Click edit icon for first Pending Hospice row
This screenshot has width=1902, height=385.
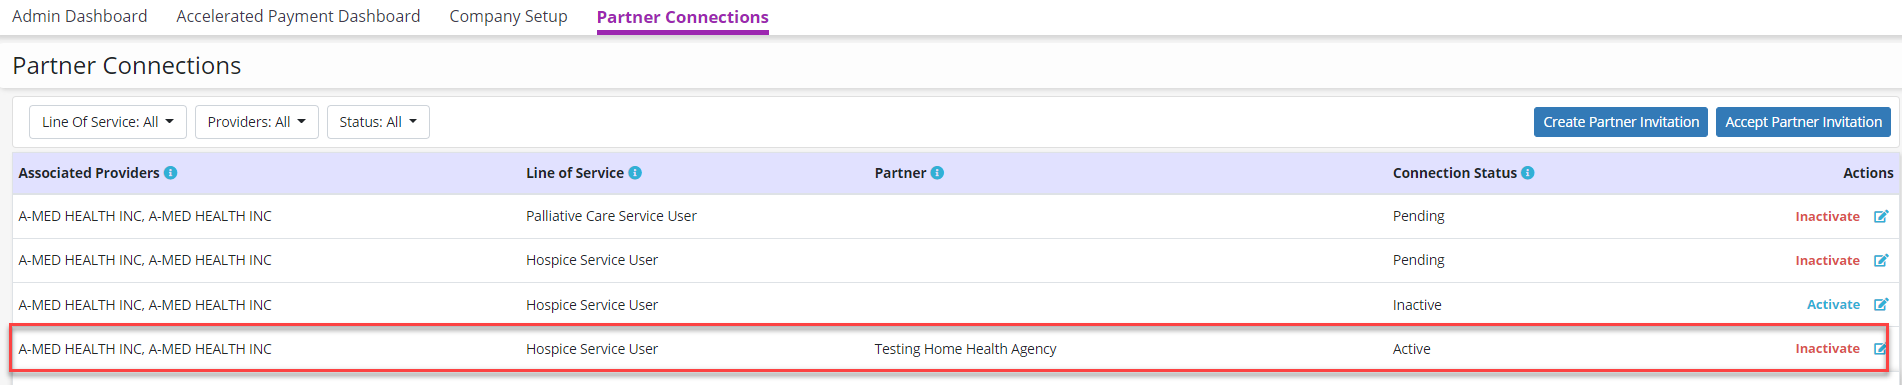(x=1880, y=260)
